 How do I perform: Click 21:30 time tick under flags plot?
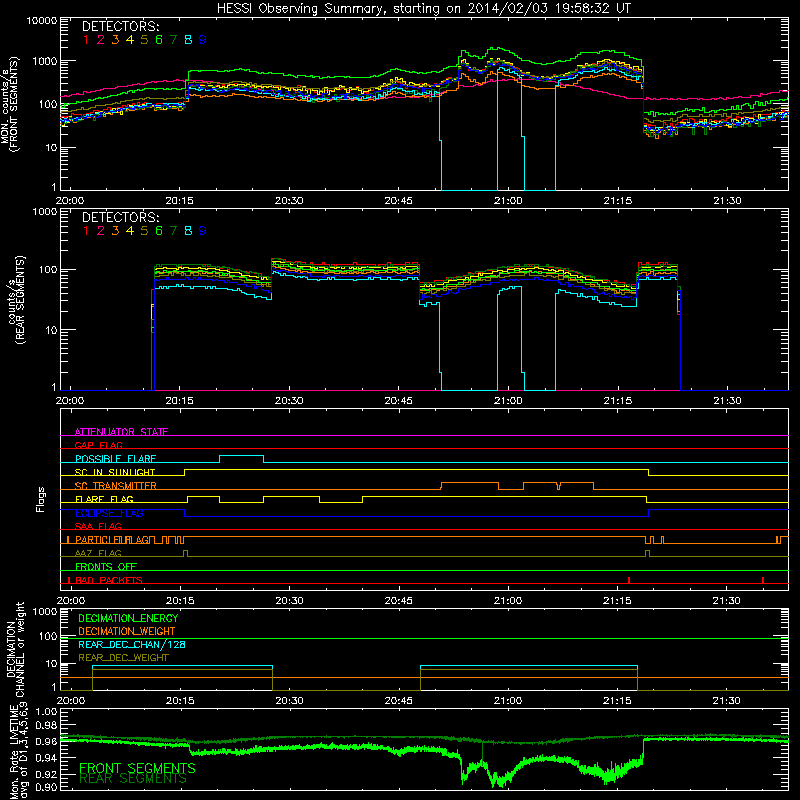727,601
